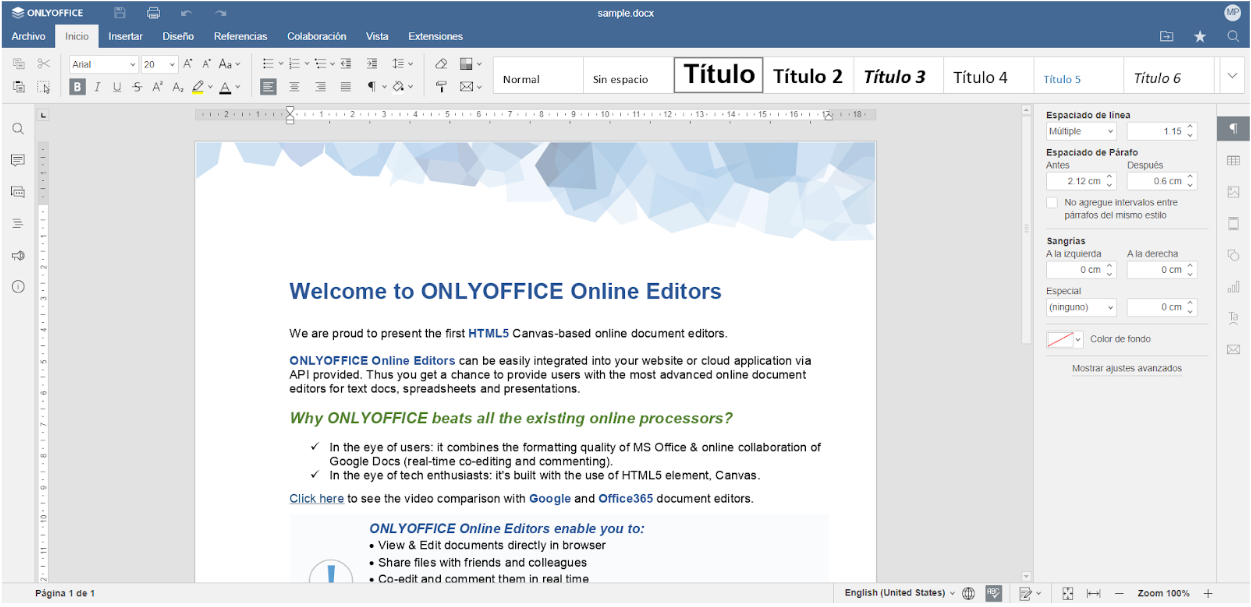
Task: Open the Table settings panel
Action: pyautogui.click(x=1233, y=160)
